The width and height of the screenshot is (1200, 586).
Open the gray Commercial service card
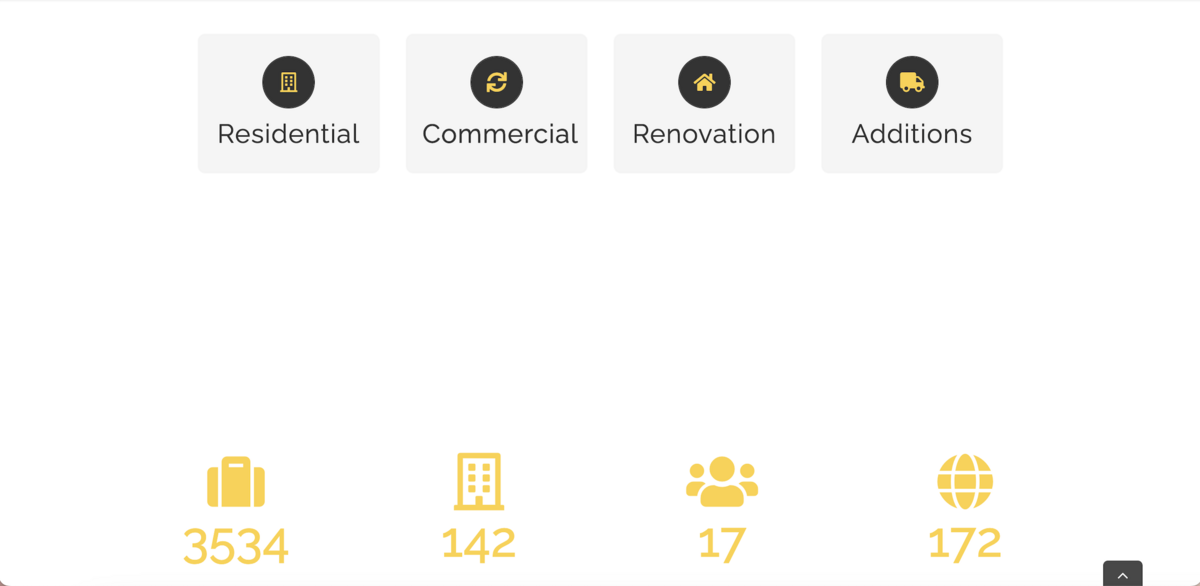pos(496,103)
